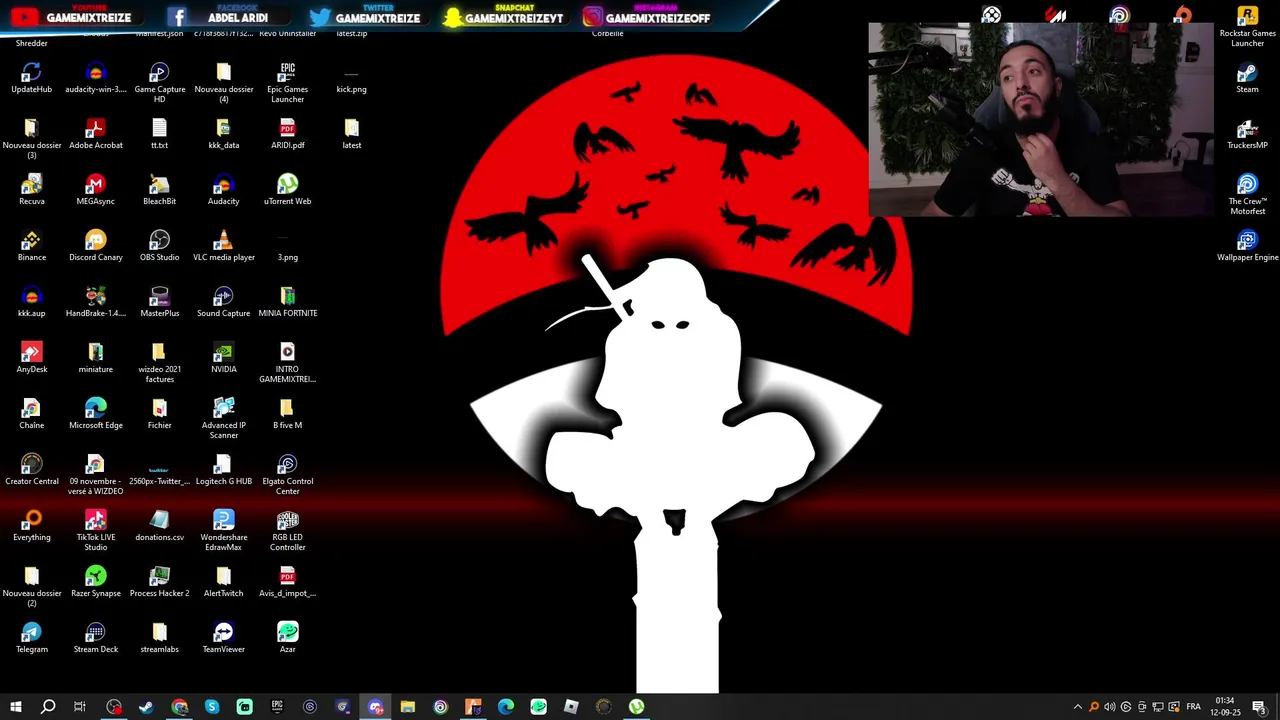Launch OBS Studio from the desktop
Screen dimensions: 1280x720
(159, 246)
